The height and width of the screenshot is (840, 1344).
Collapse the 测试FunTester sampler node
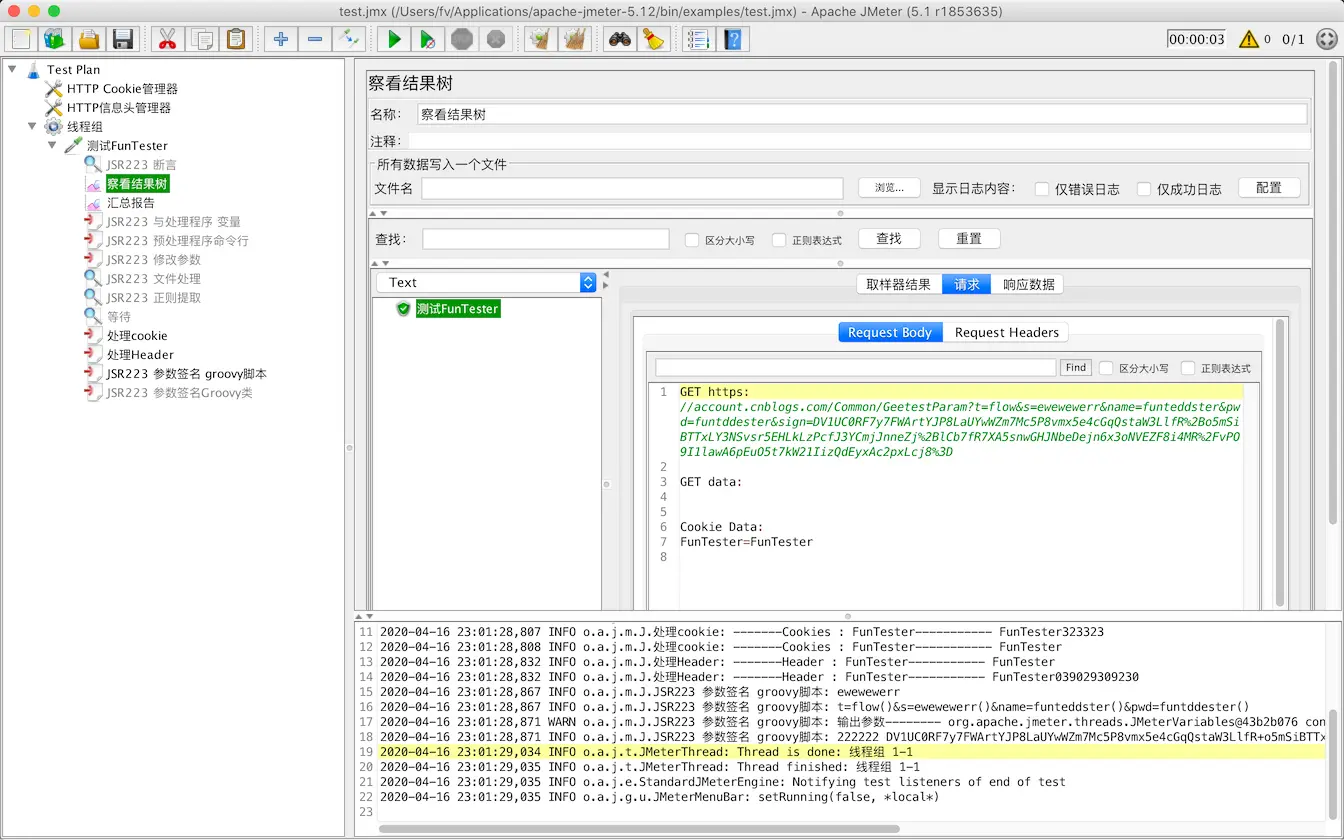(52, 146)
